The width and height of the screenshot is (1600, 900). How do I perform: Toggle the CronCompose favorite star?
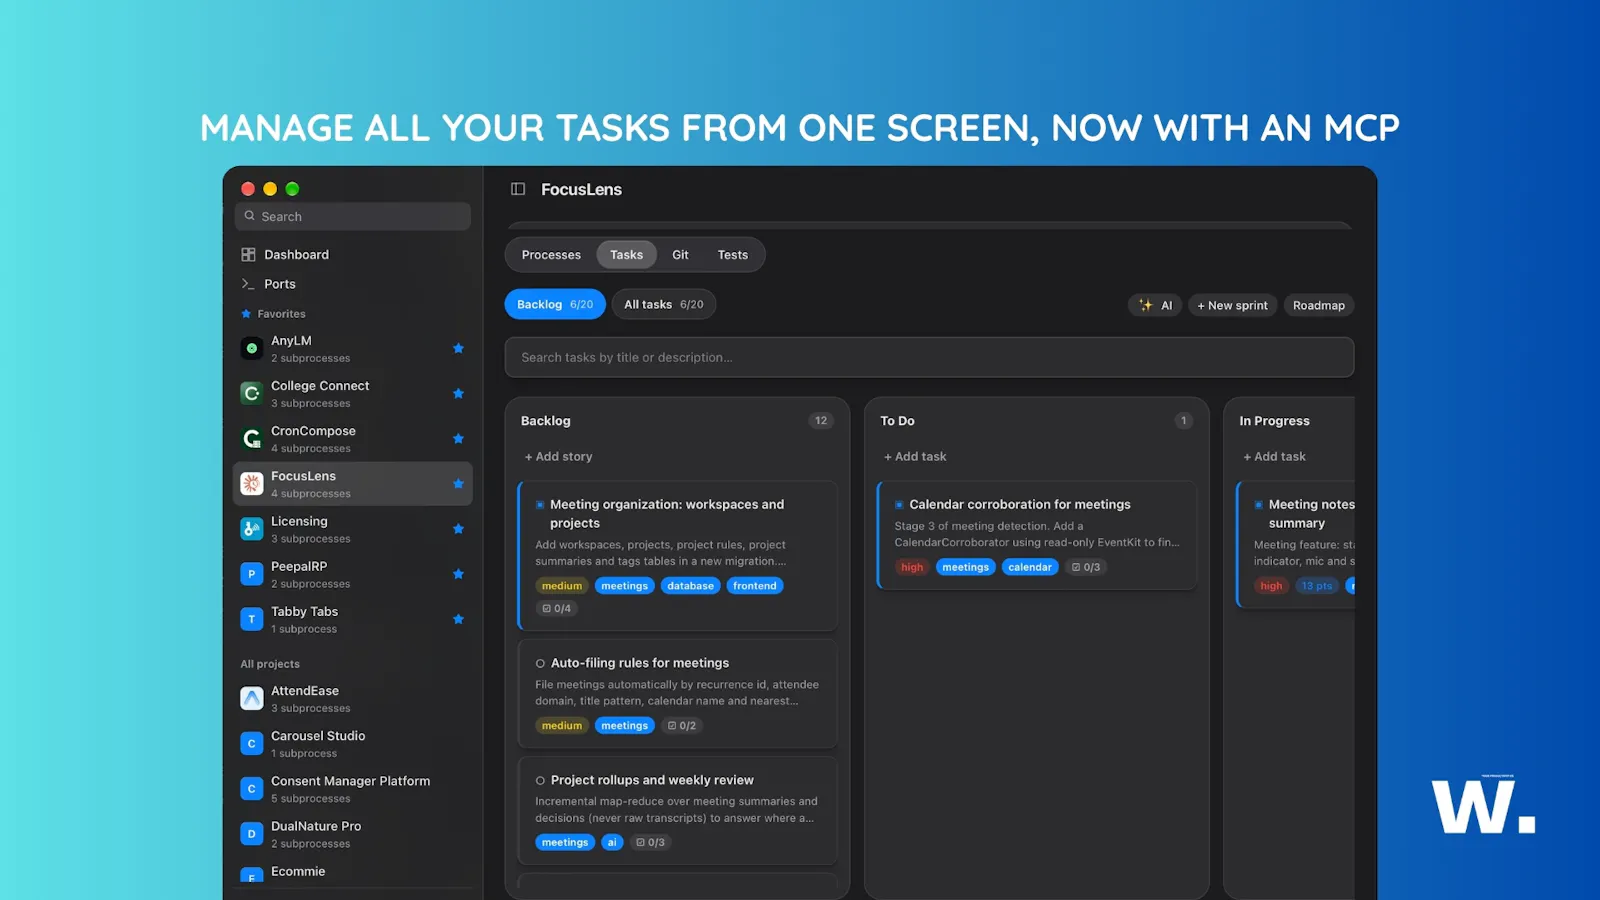458,438
